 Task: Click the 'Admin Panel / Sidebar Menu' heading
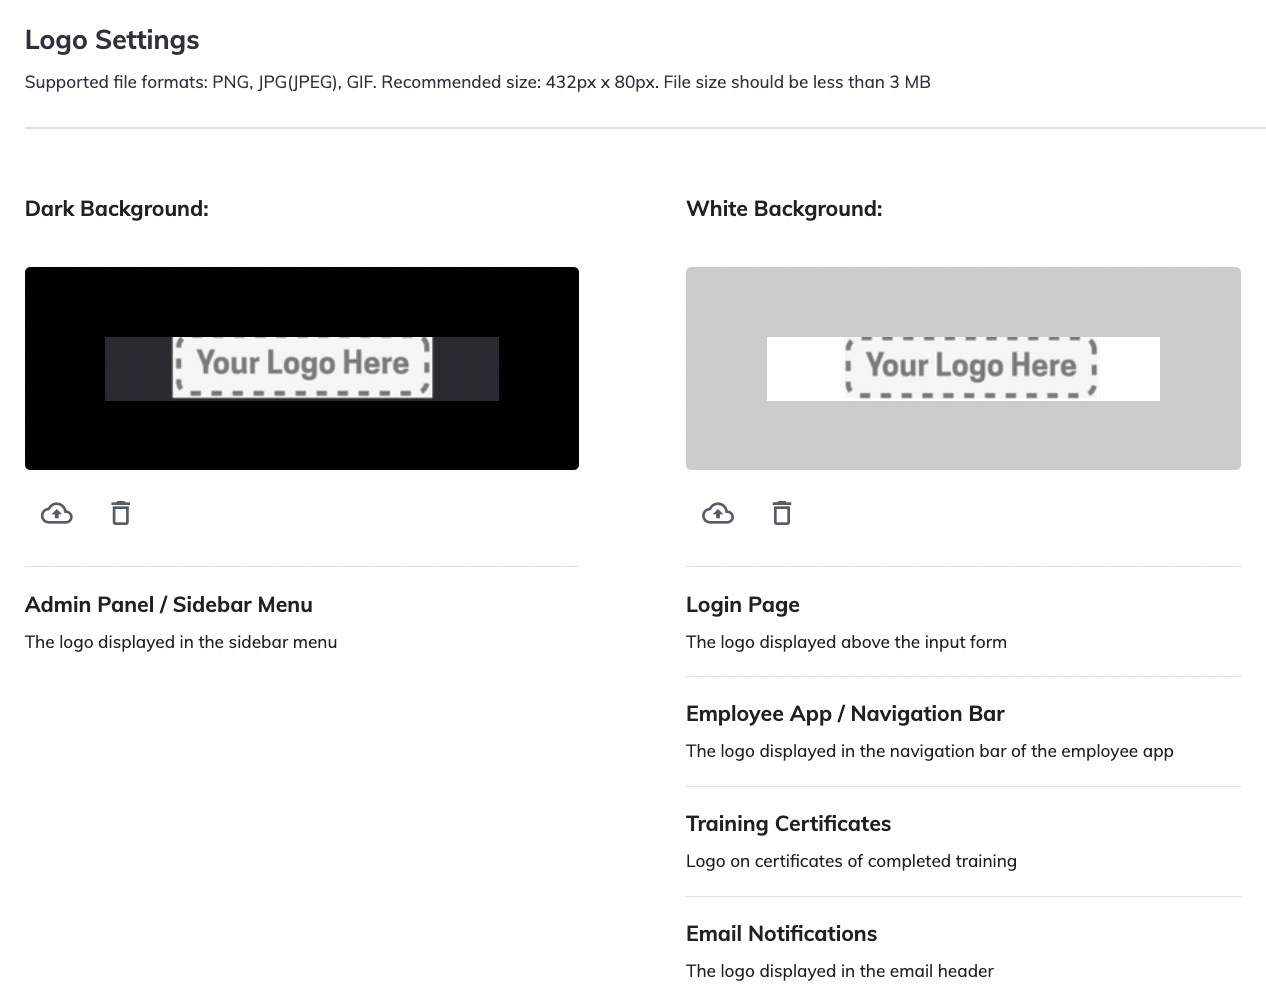point(168,604)
